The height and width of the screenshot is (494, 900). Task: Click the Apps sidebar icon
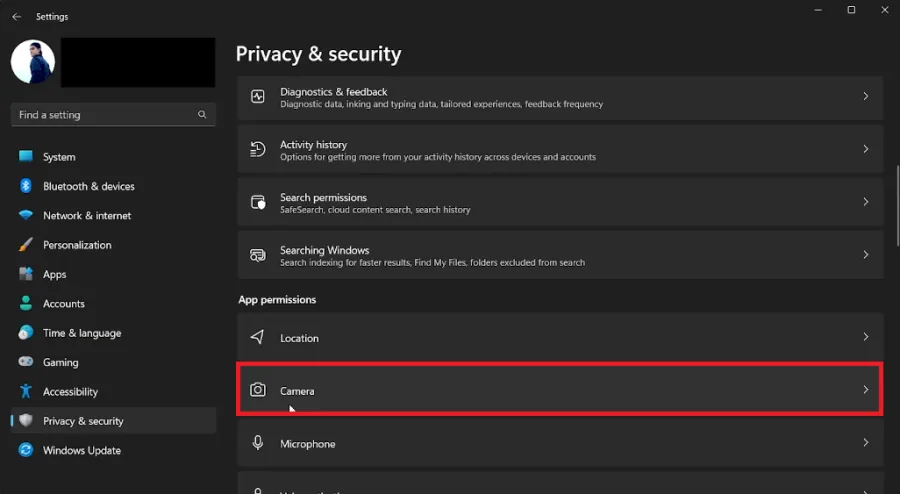tap(26, 274)
